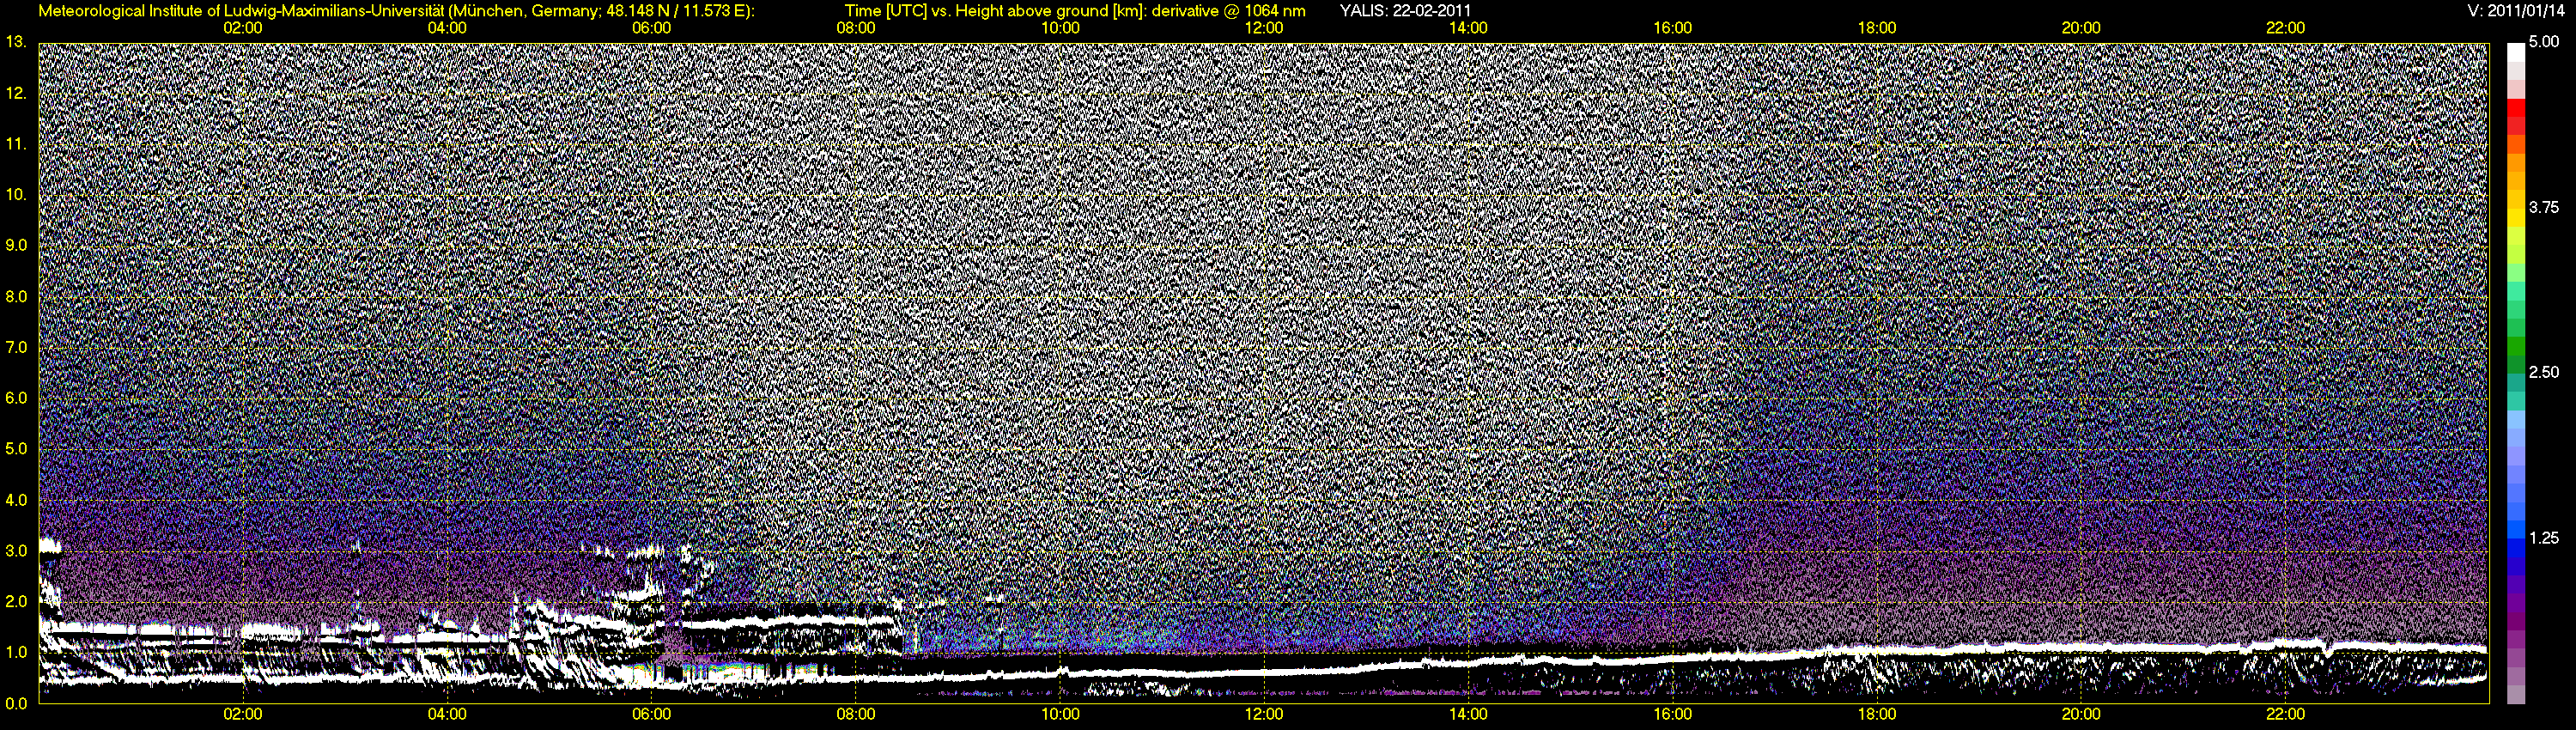Click 20:00 on the top time axis
Screen dimensions: 2576x730
[x=2081, y=28]
